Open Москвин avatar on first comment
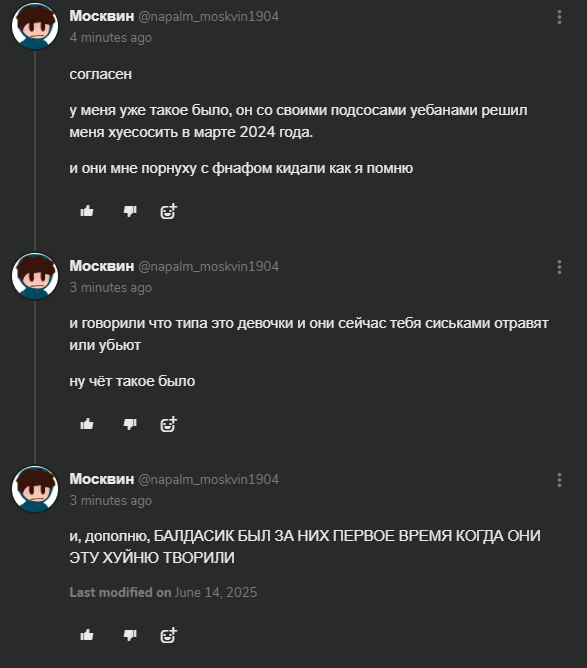This screenshot has width=587, height=668. (35, 26)
